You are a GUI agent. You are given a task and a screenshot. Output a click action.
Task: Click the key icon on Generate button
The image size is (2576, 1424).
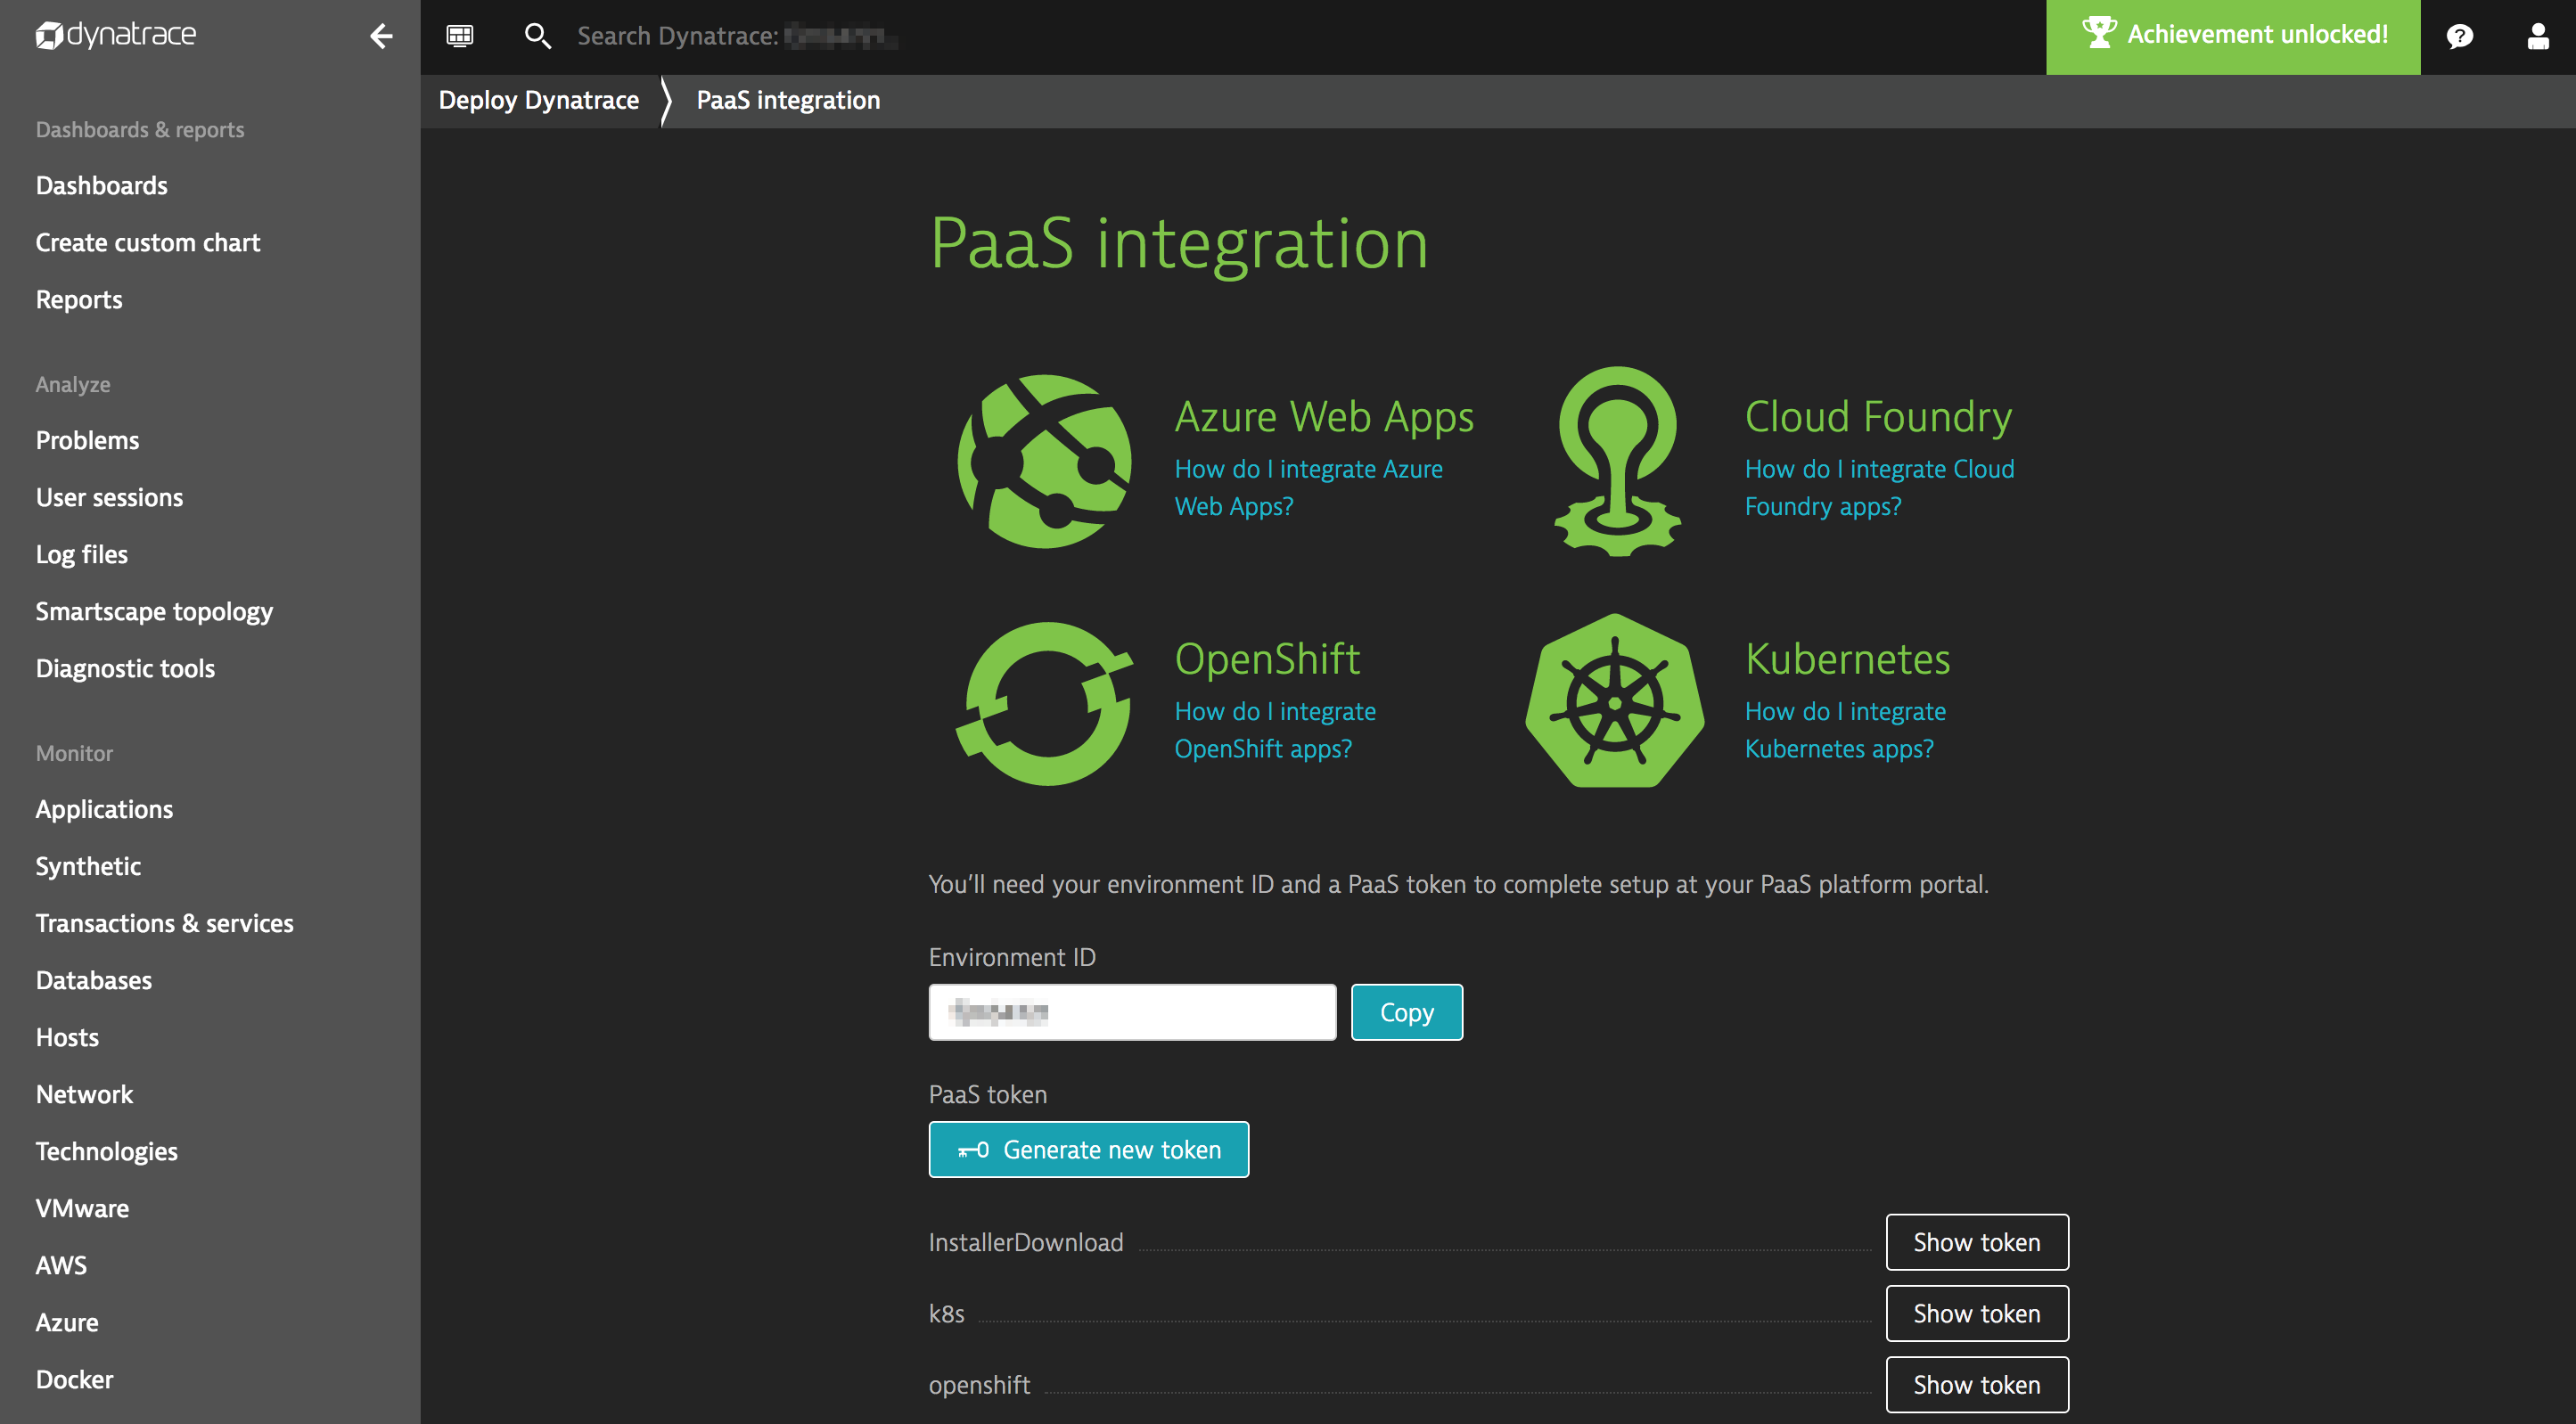972,1150
